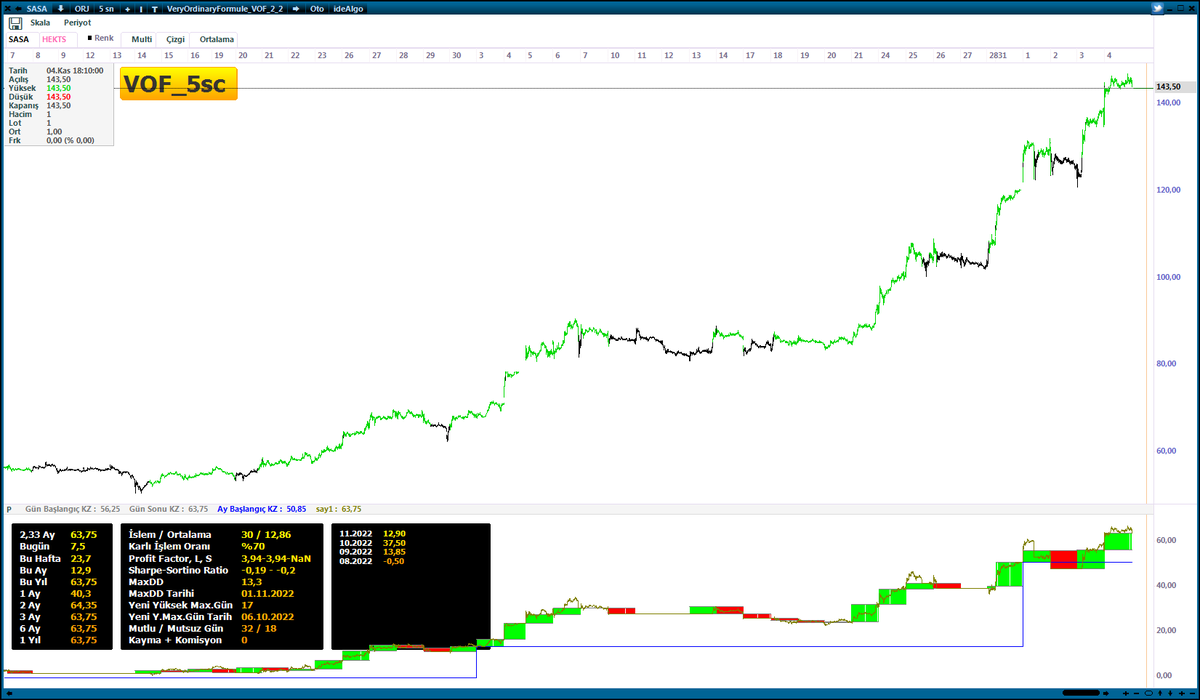Open the Periyot menu

[x=77, y=23]
